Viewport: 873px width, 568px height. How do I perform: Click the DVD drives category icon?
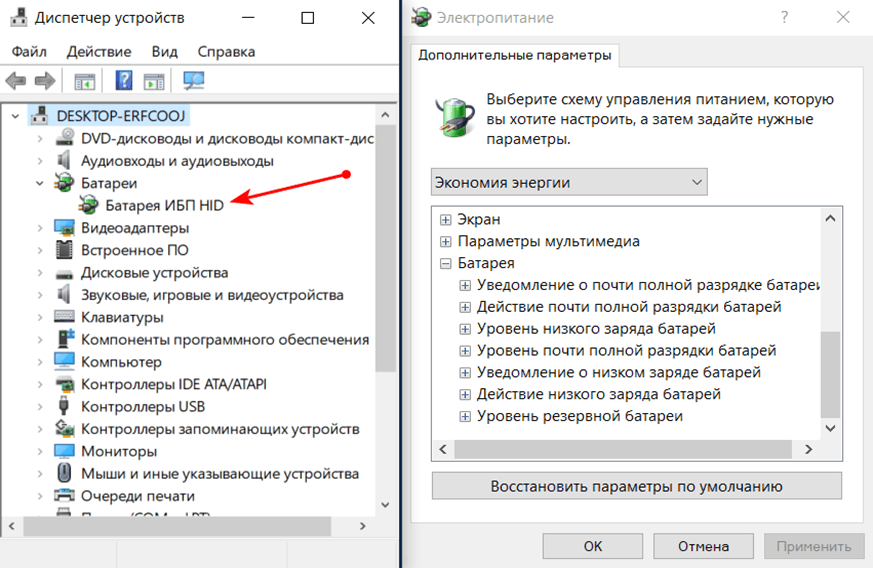coord(65,138)
